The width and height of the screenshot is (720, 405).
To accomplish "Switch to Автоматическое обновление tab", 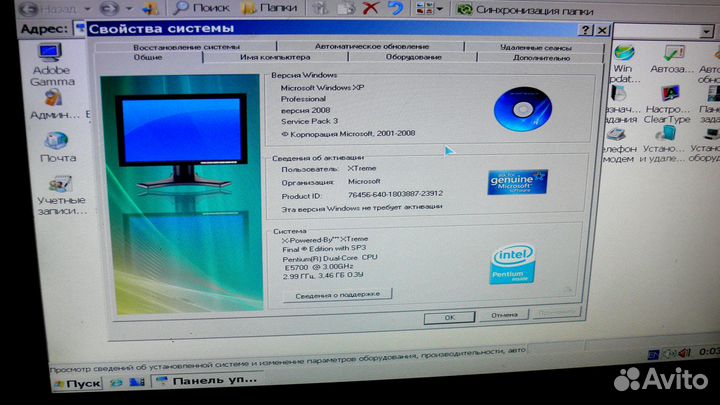I will [371, 46].
